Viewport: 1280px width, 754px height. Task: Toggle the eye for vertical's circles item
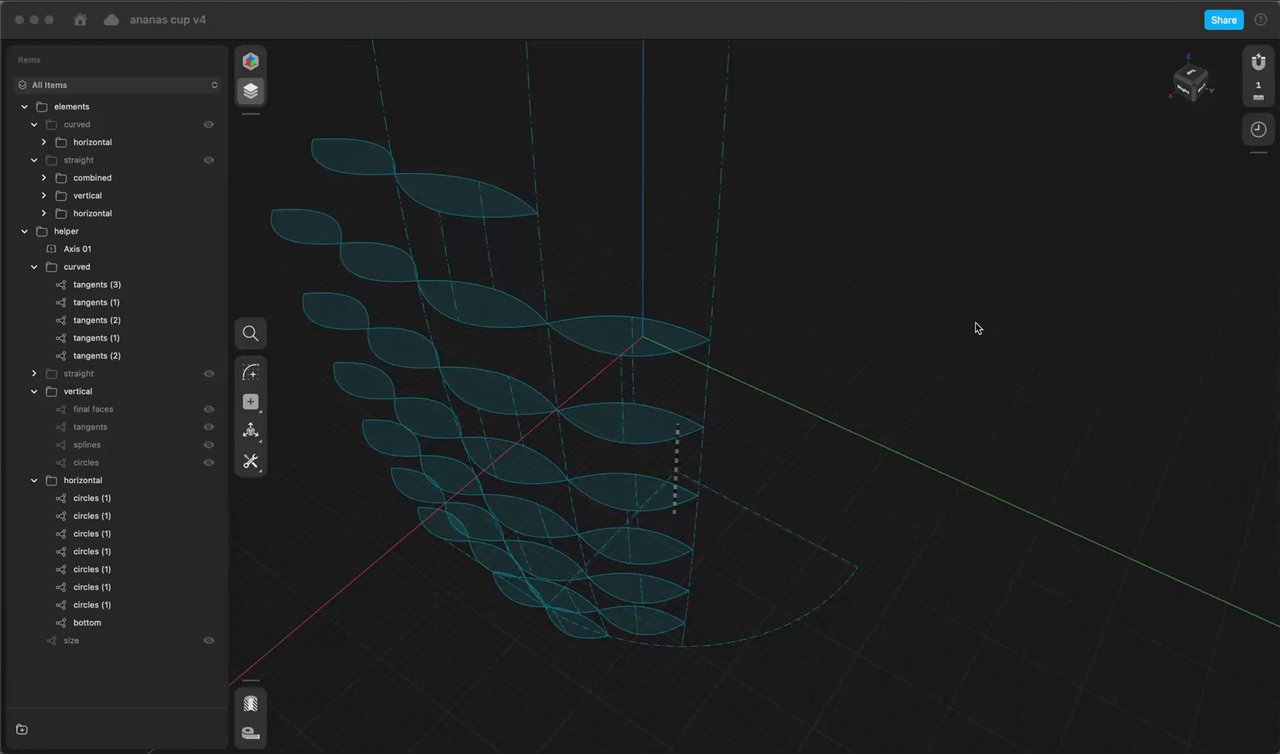pyautogui.click(x=209, y=463)
